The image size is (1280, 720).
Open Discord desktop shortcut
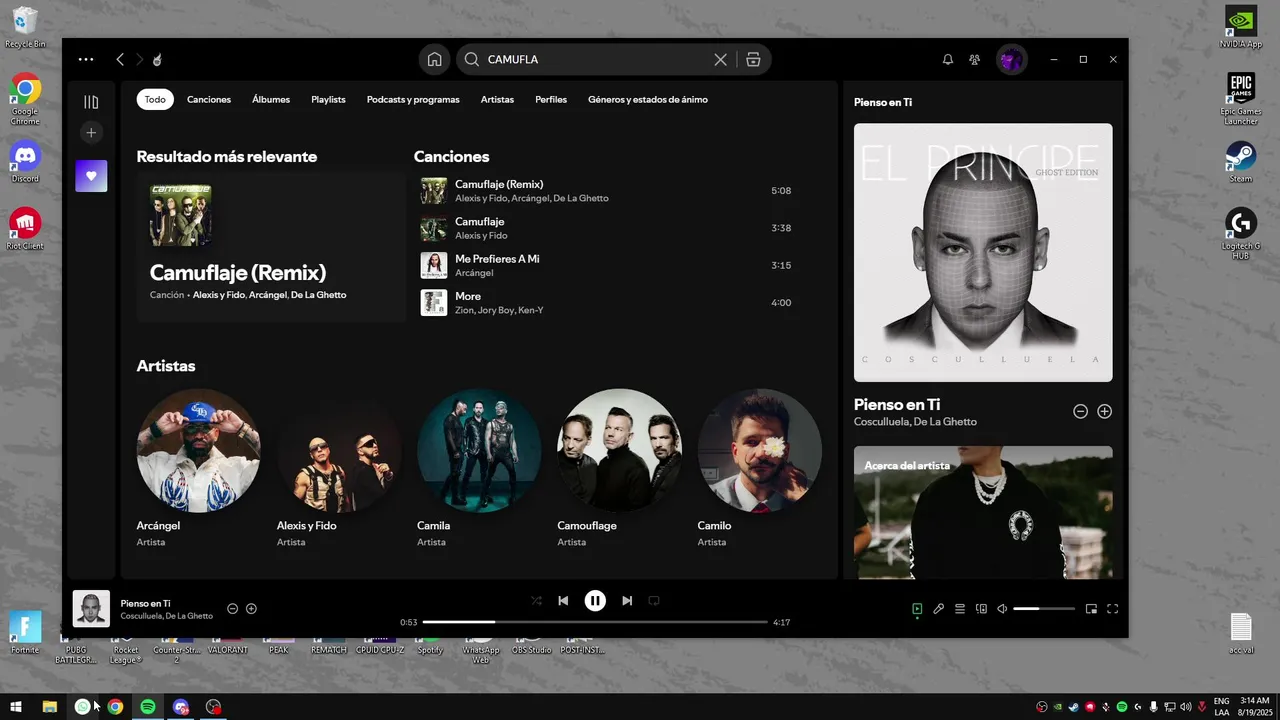pyautogui.click(x=25, y=162)
